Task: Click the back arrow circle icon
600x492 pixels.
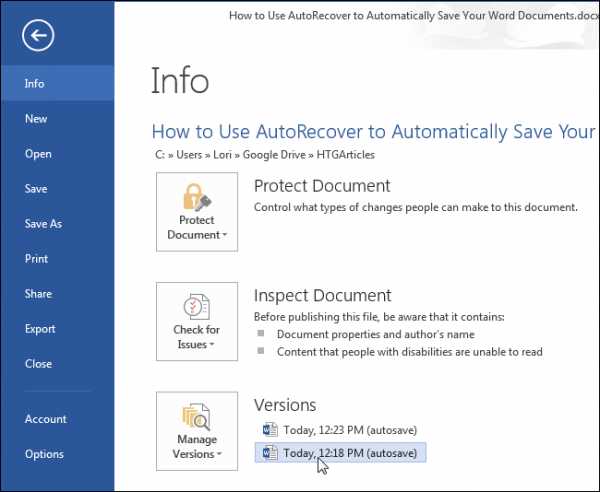Action: 38,36
